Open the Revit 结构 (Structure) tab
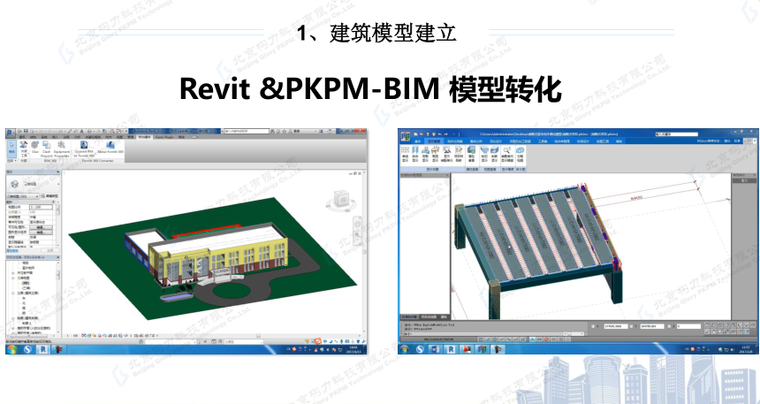 (x=35, y=137)
